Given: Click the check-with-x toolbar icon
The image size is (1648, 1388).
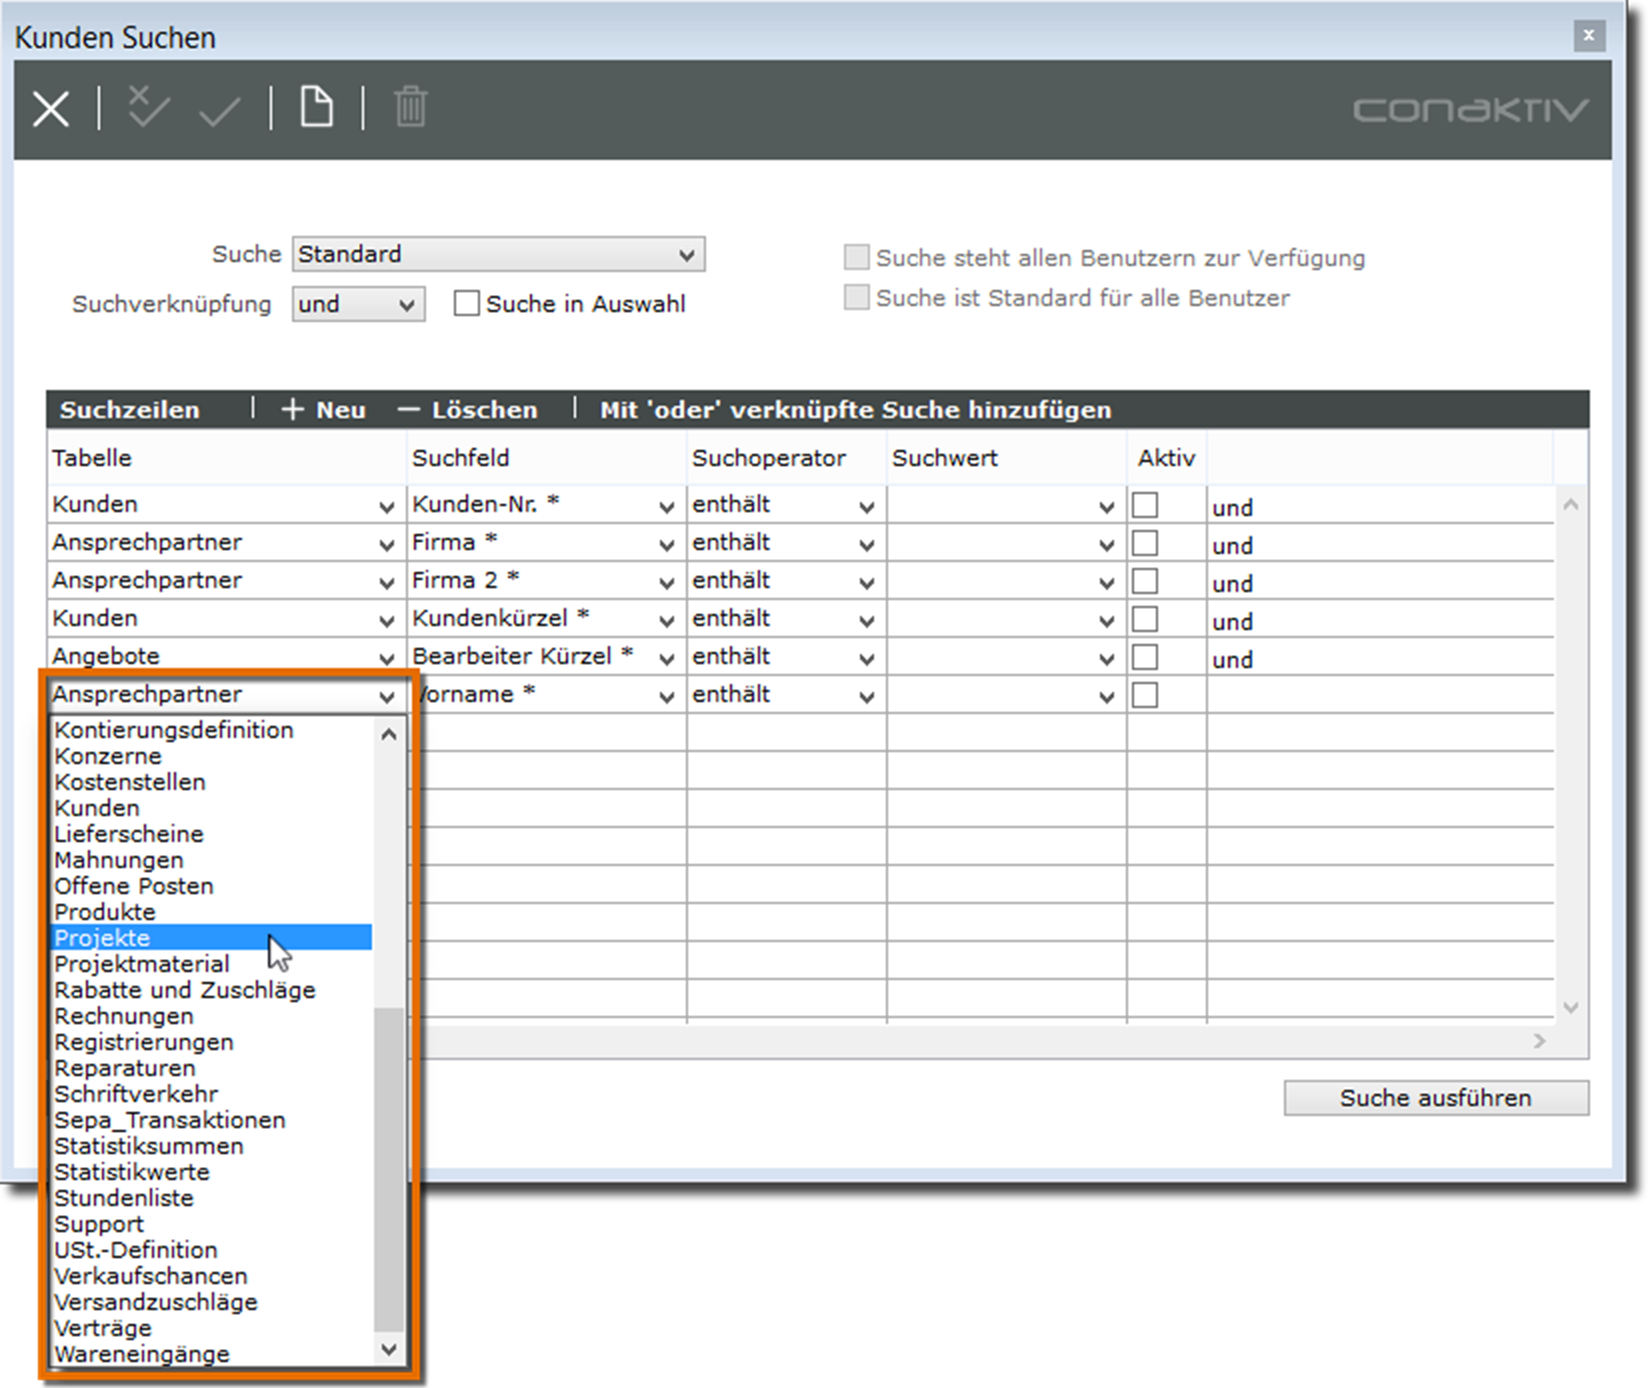Looking at the screenshot, I should (x=148, y=108).
